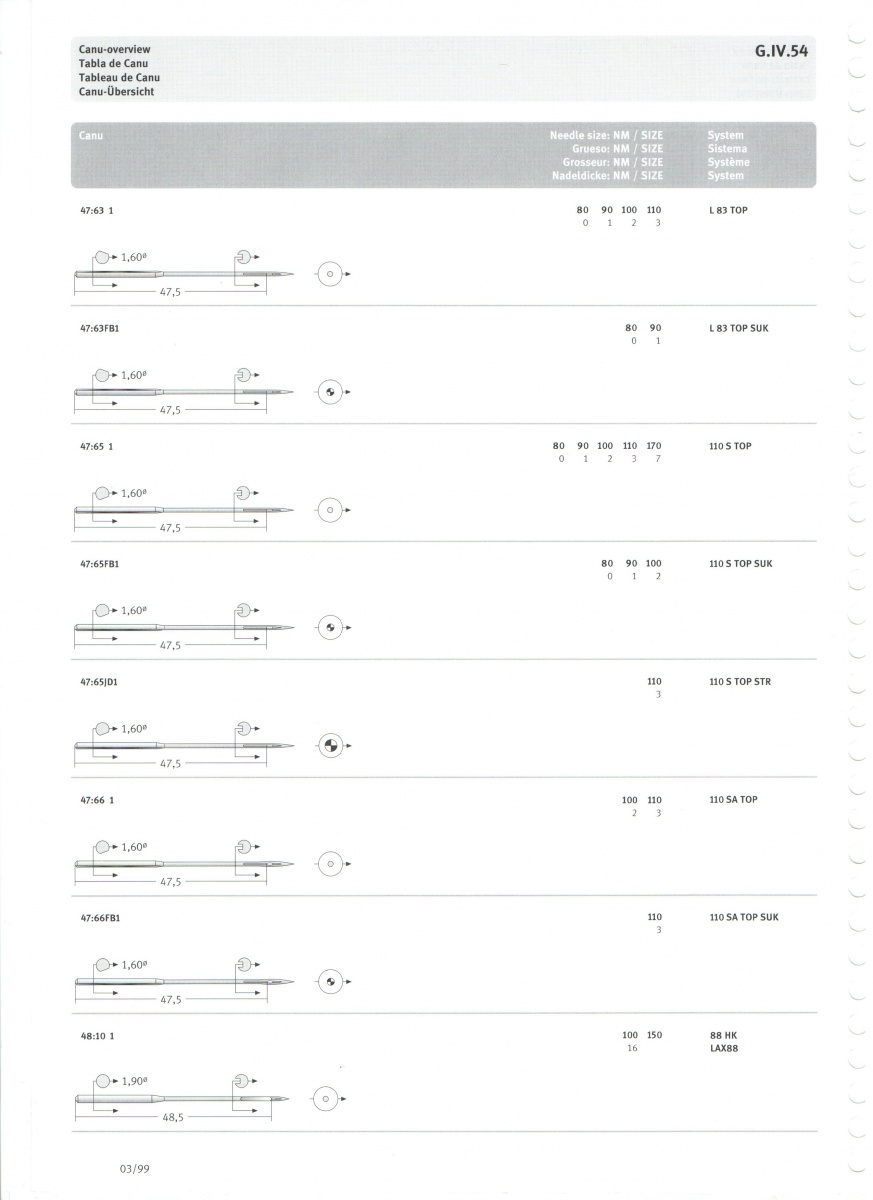
Task: Click the ball point symbol for 47:63FB1
Action: click(330, 392)
